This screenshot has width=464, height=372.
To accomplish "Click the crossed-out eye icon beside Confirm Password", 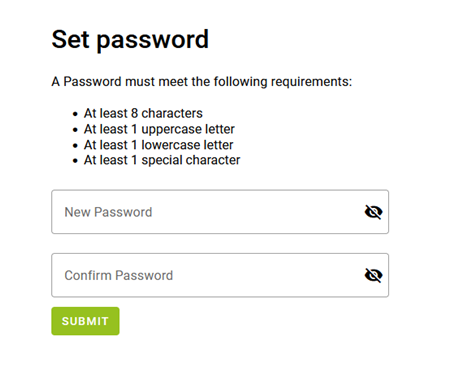I will tap(373, 275).
